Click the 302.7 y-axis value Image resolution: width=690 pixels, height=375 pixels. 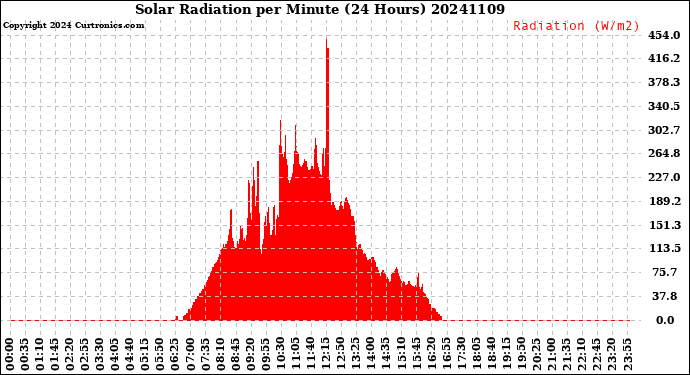(664, 130)
